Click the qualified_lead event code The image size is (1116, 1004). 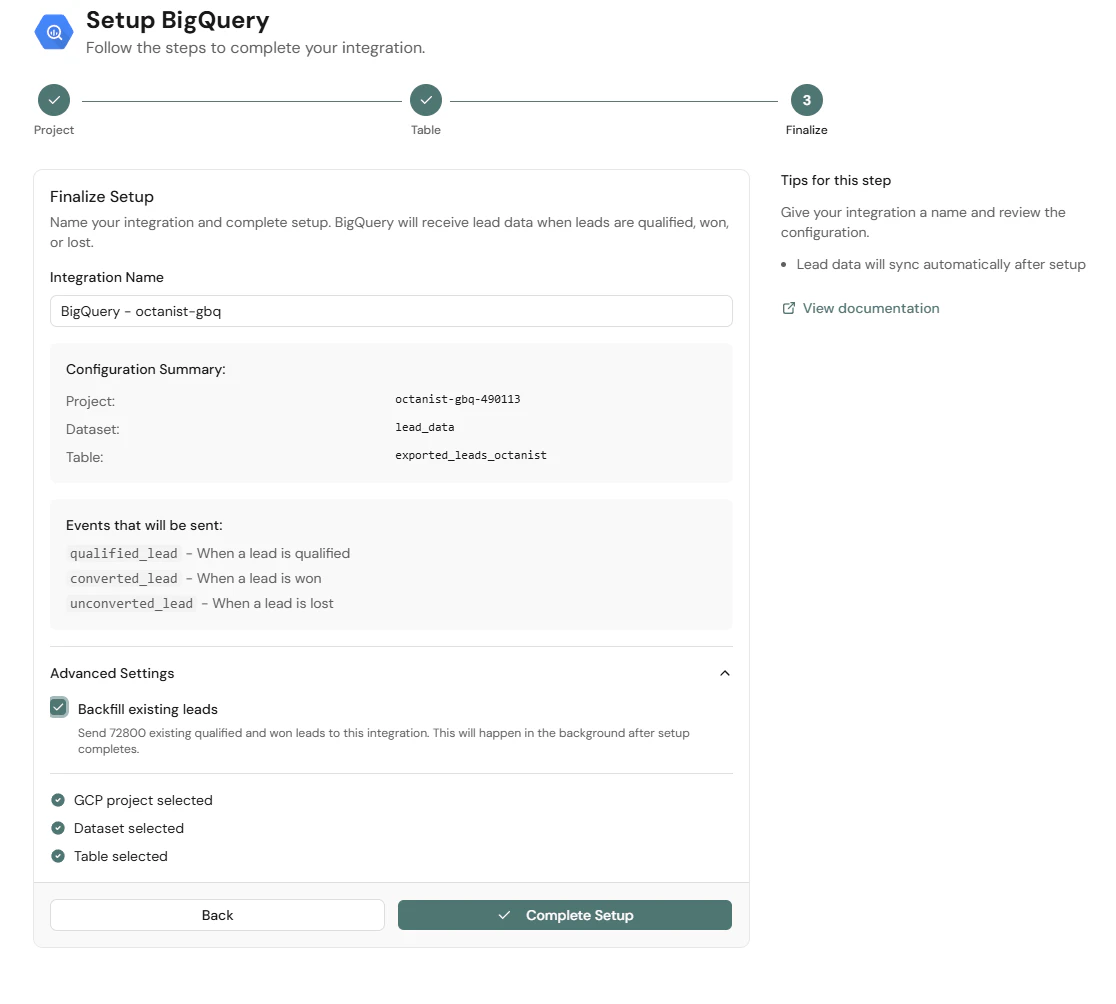[124, 554]
